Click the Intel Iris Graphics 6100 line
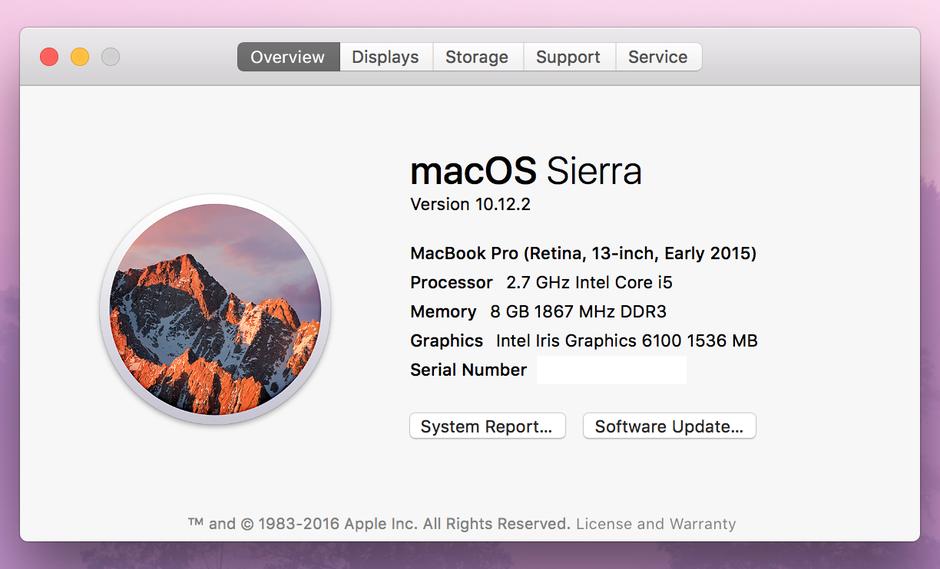 pos(584,340)
